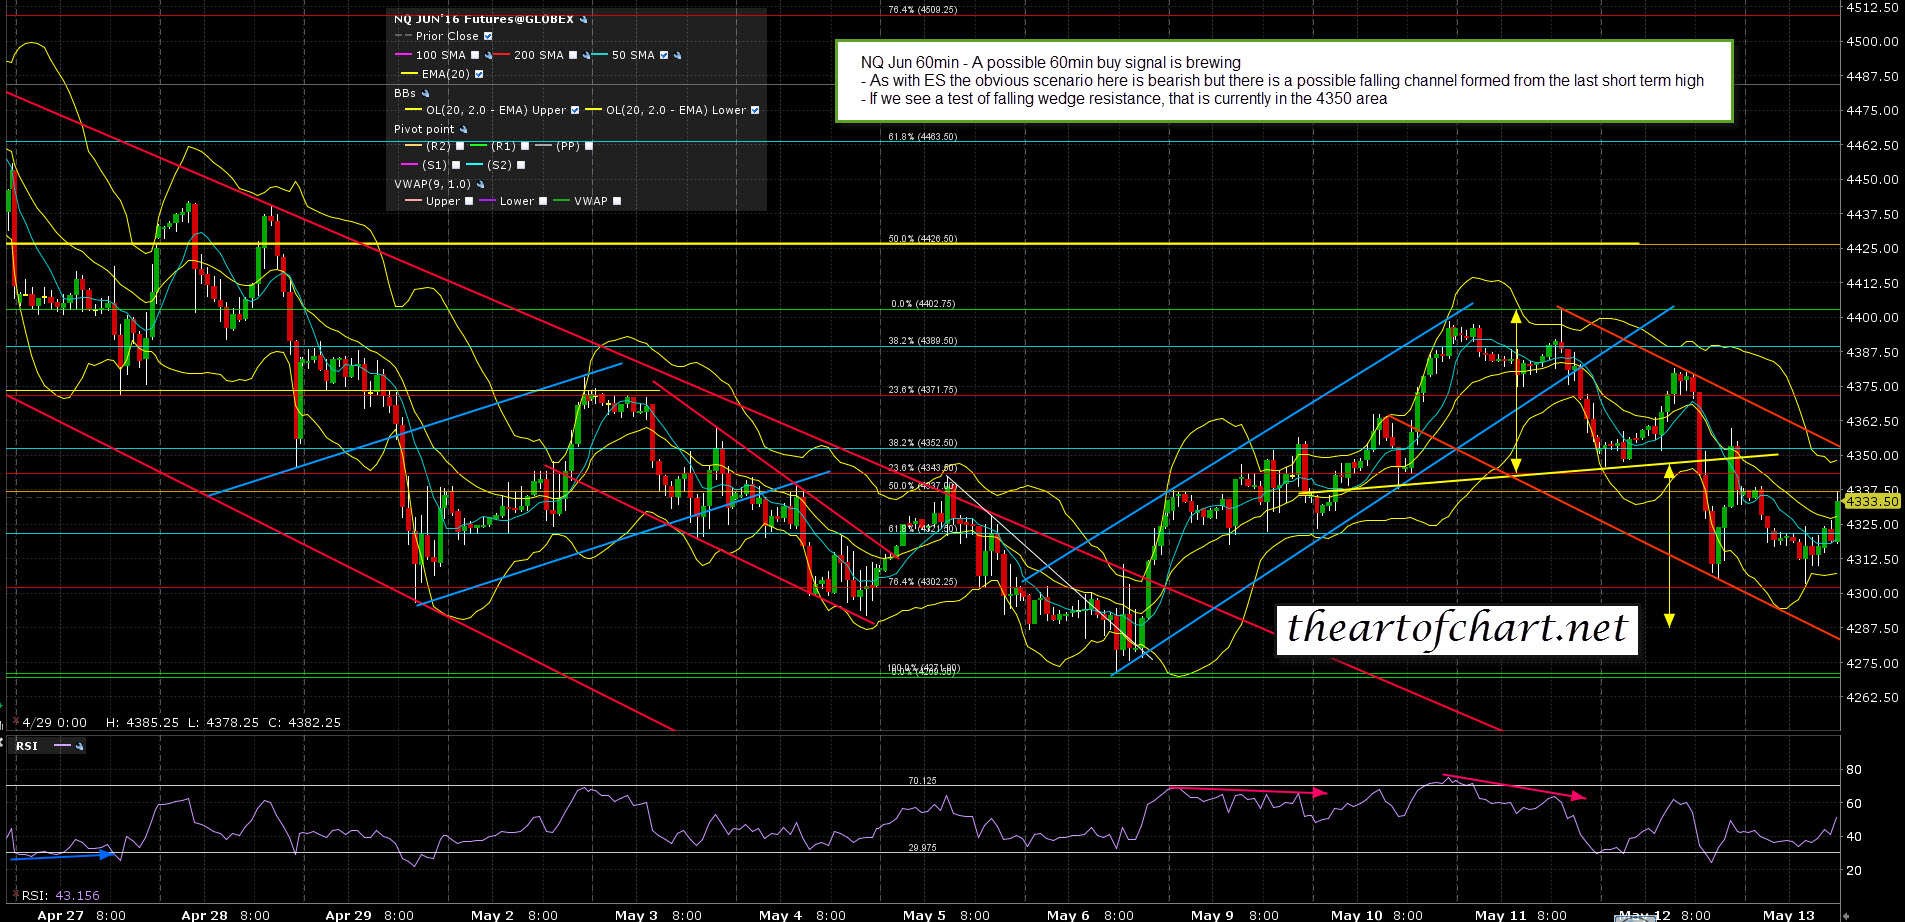Image resolution: width=1905 pixels, height=922 pixels.
Task: Open Pivot point settings wrench
Action: point(463,130)
